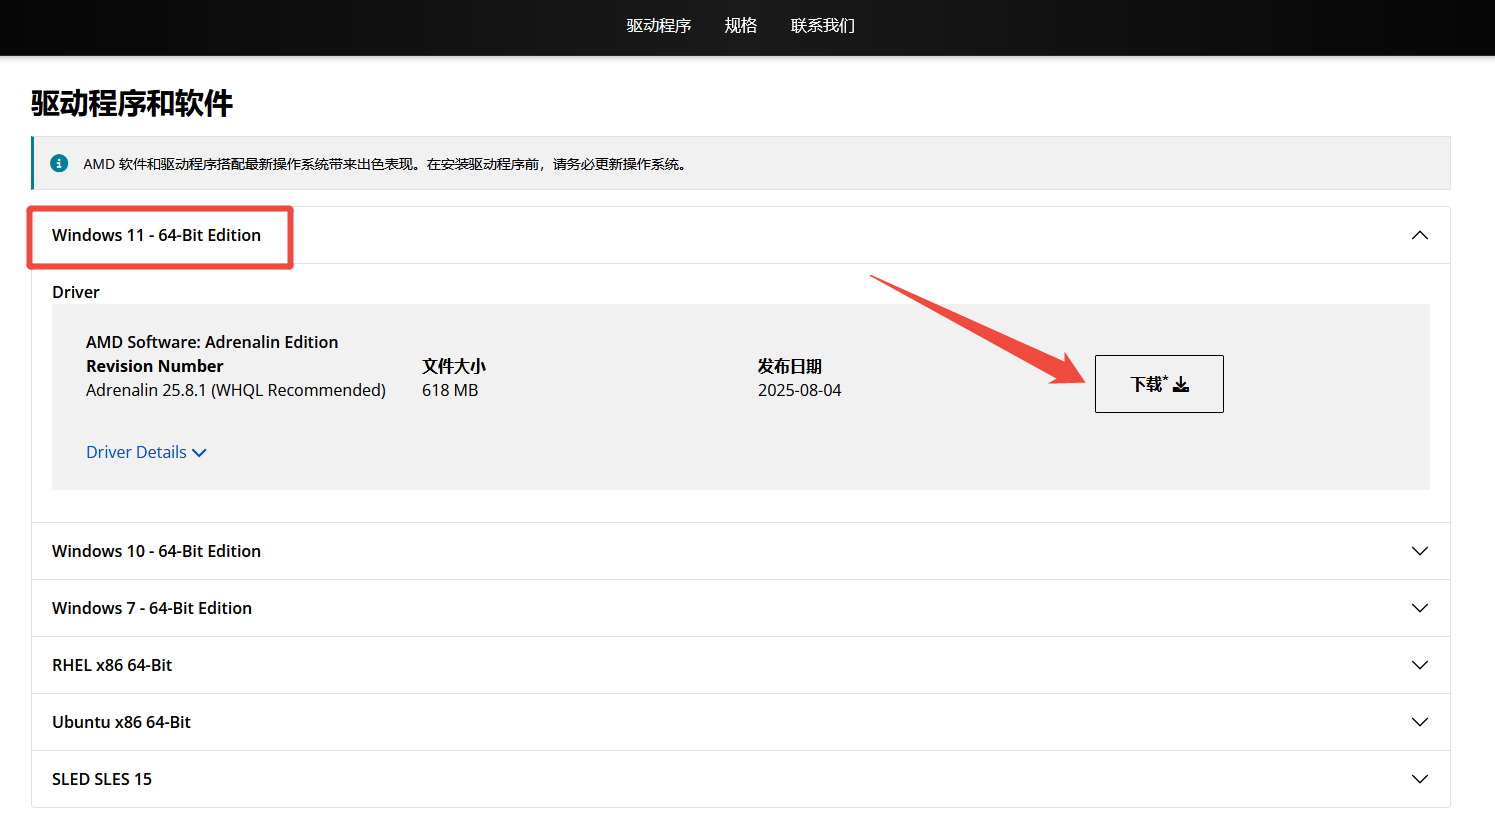Click the up chevron on the Windows 11 row

pos(1420,235)
